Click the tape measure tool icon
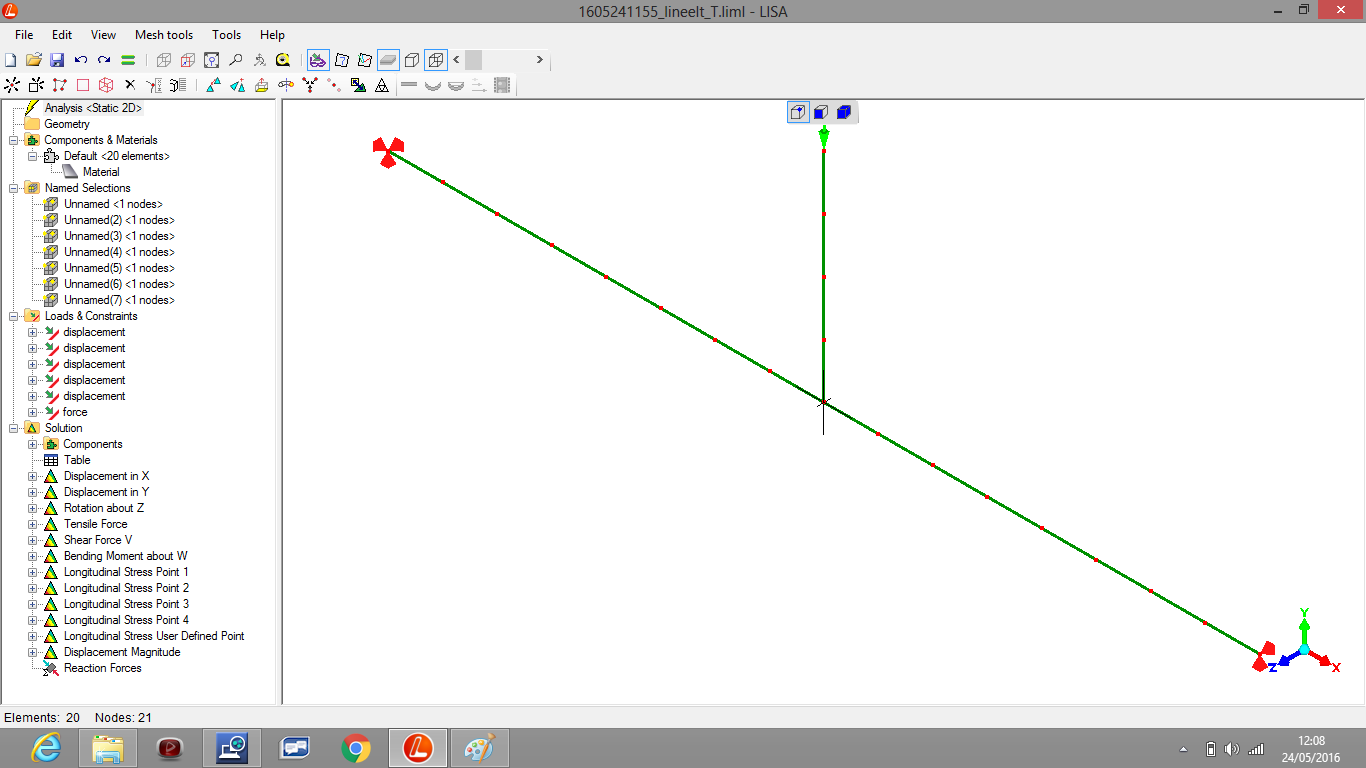Image resolution: width=1366 pixels, height=768 pixels. [283, 60]
